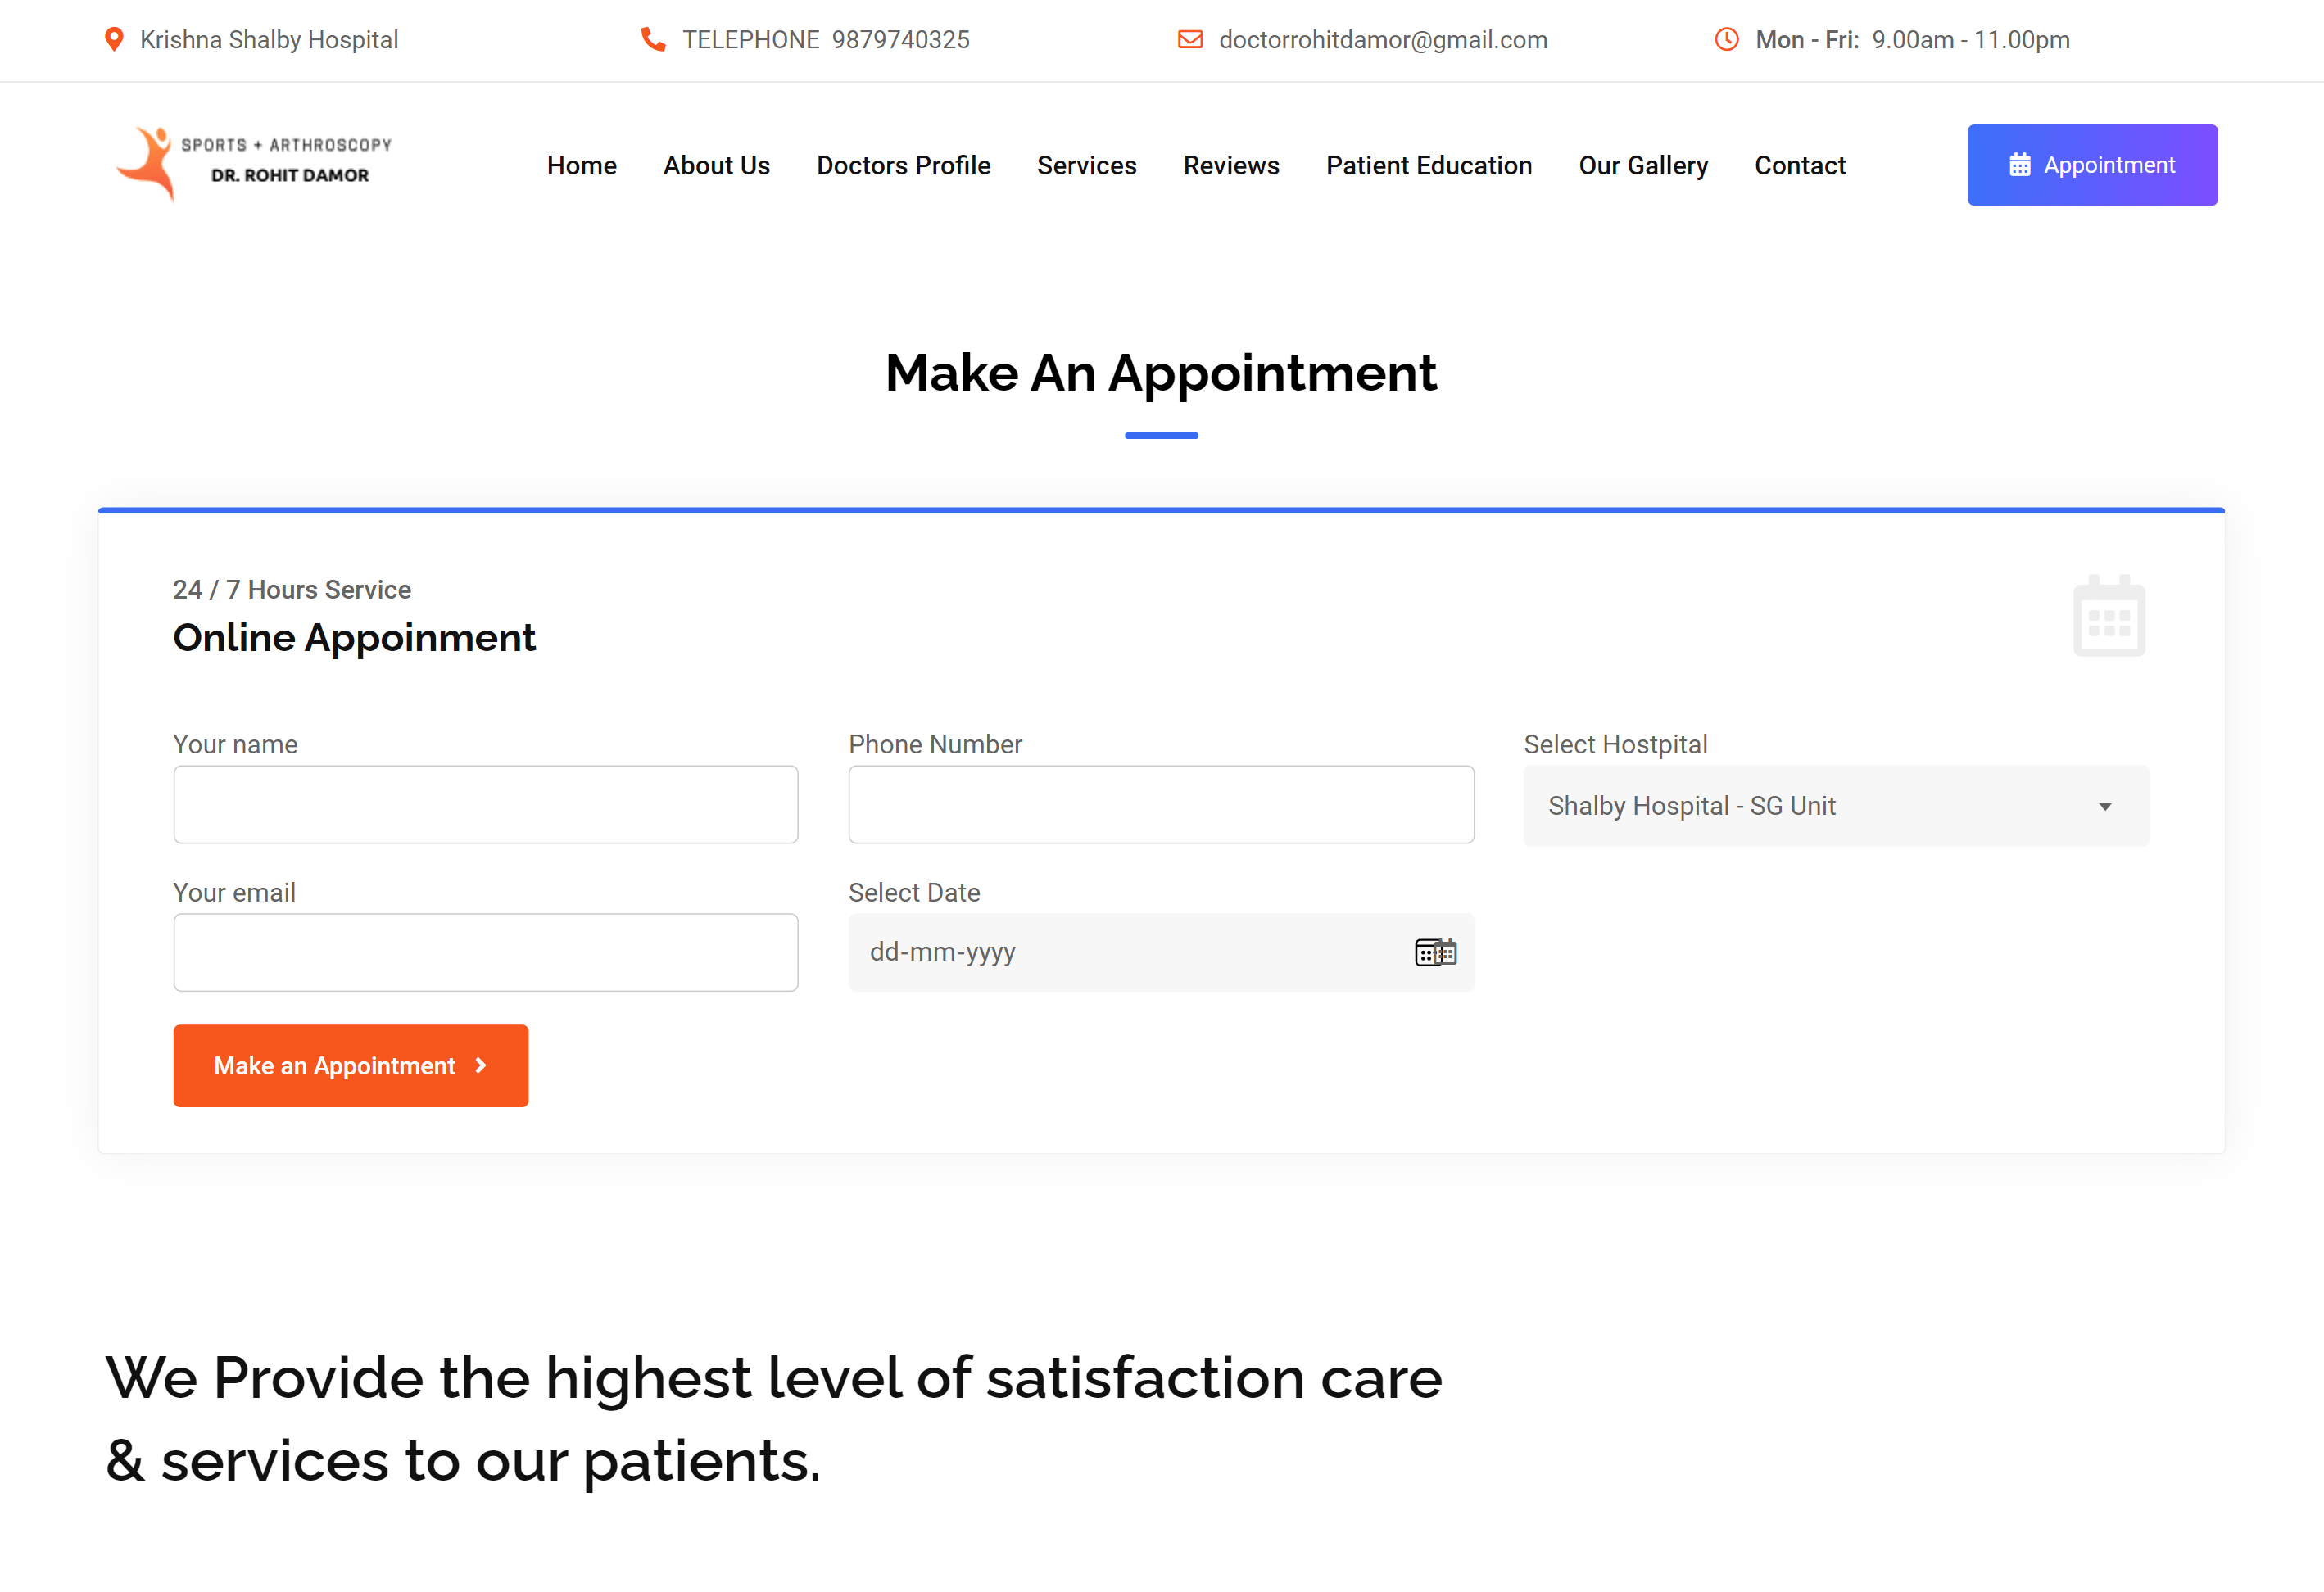Click the Dr. Rohit Damor logo
2324x1592 pixels.
click(x=254, y=164)
